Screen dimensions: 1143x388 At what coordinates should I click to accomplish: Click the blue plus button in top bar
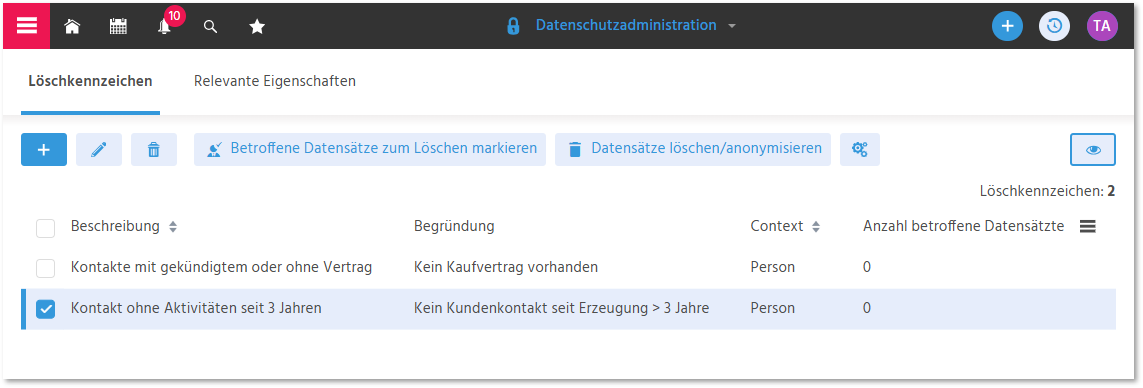[x=1007, y=26]
